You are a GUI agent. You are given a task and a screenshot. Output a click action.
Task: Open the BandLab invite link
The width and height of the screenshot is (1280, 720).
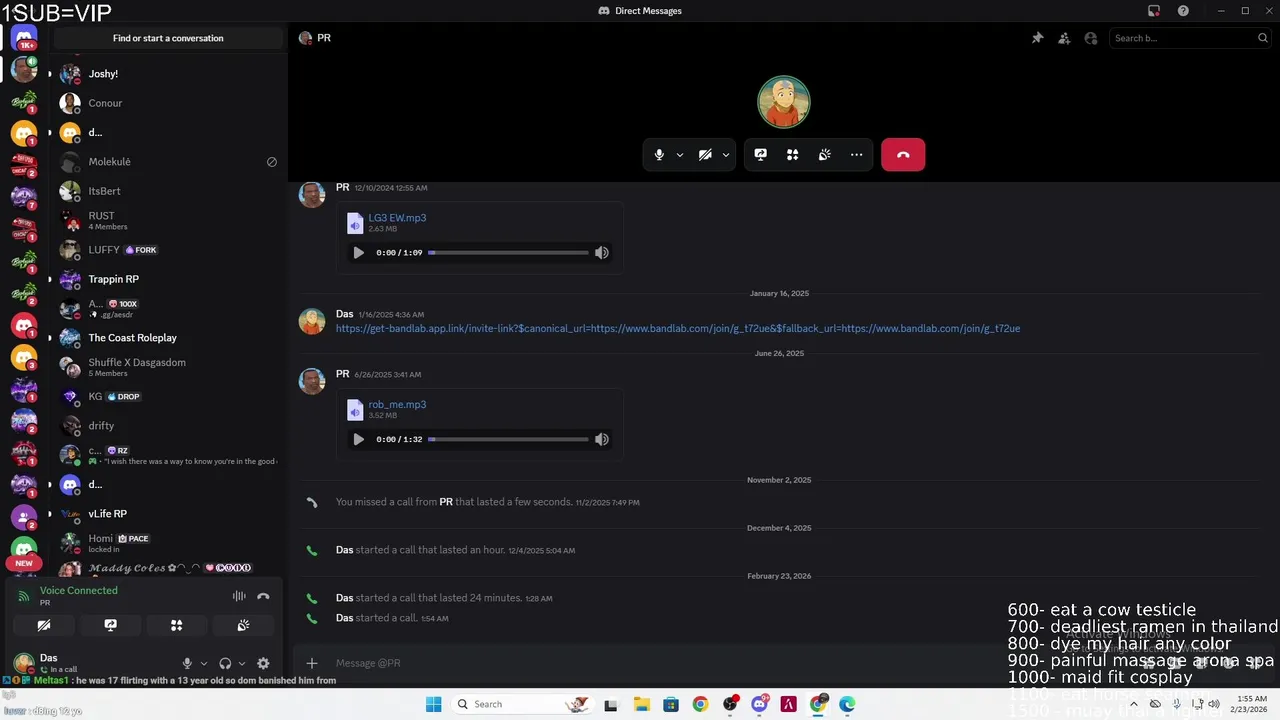pos(678,328)
